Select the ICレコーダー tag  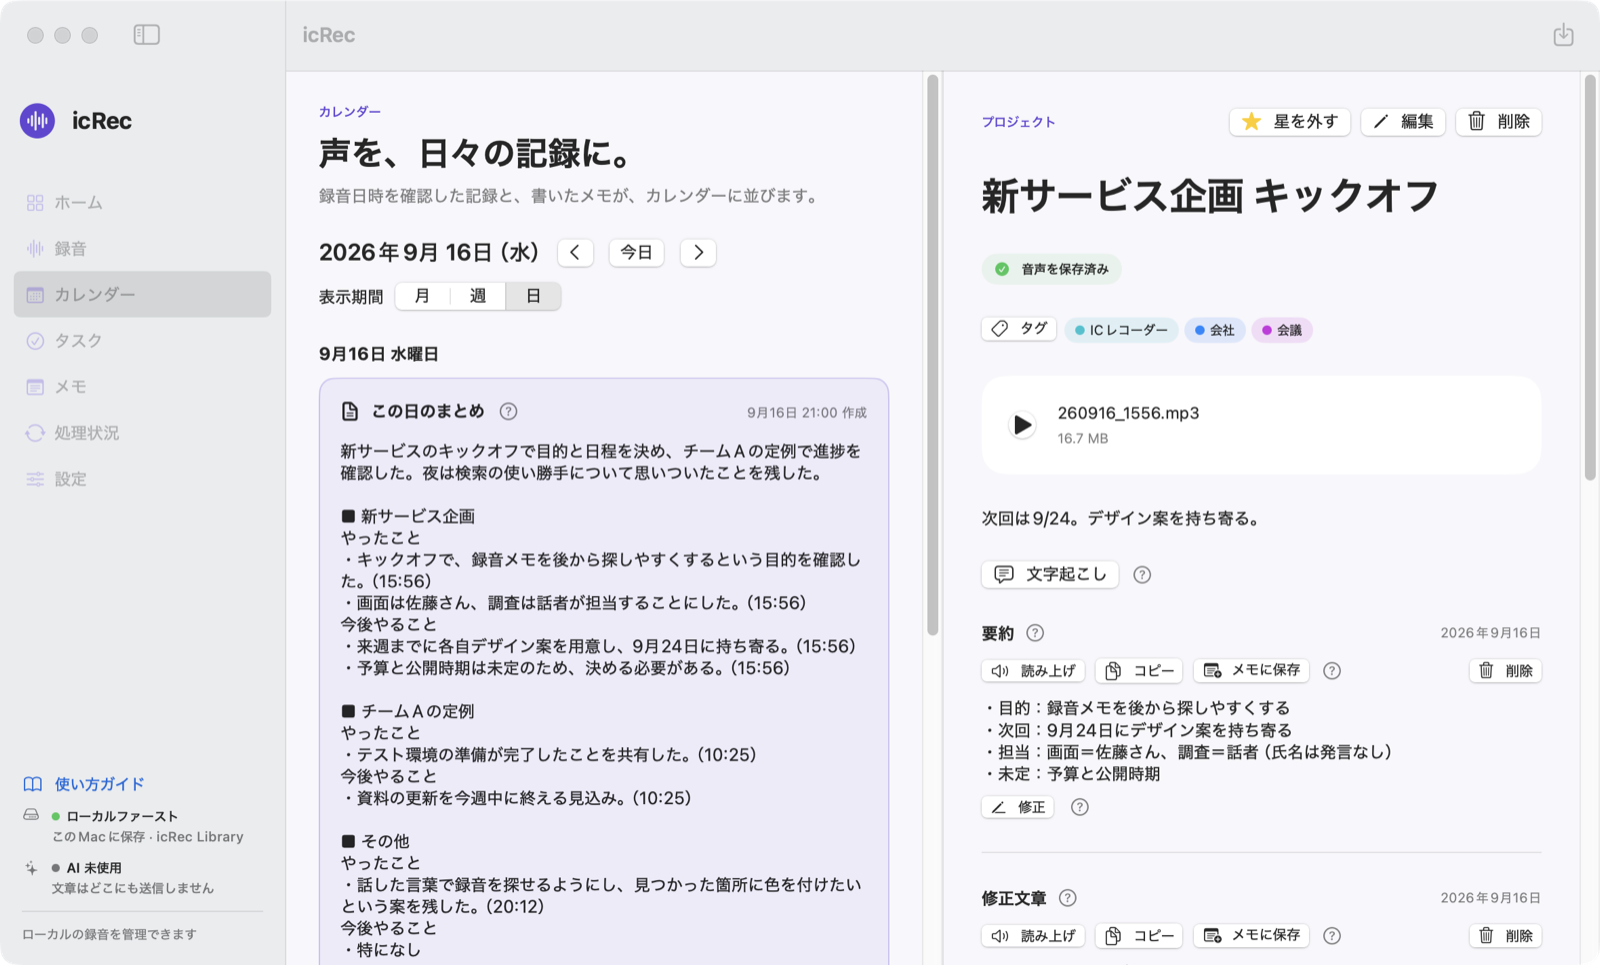click(x=1121, y=330)
